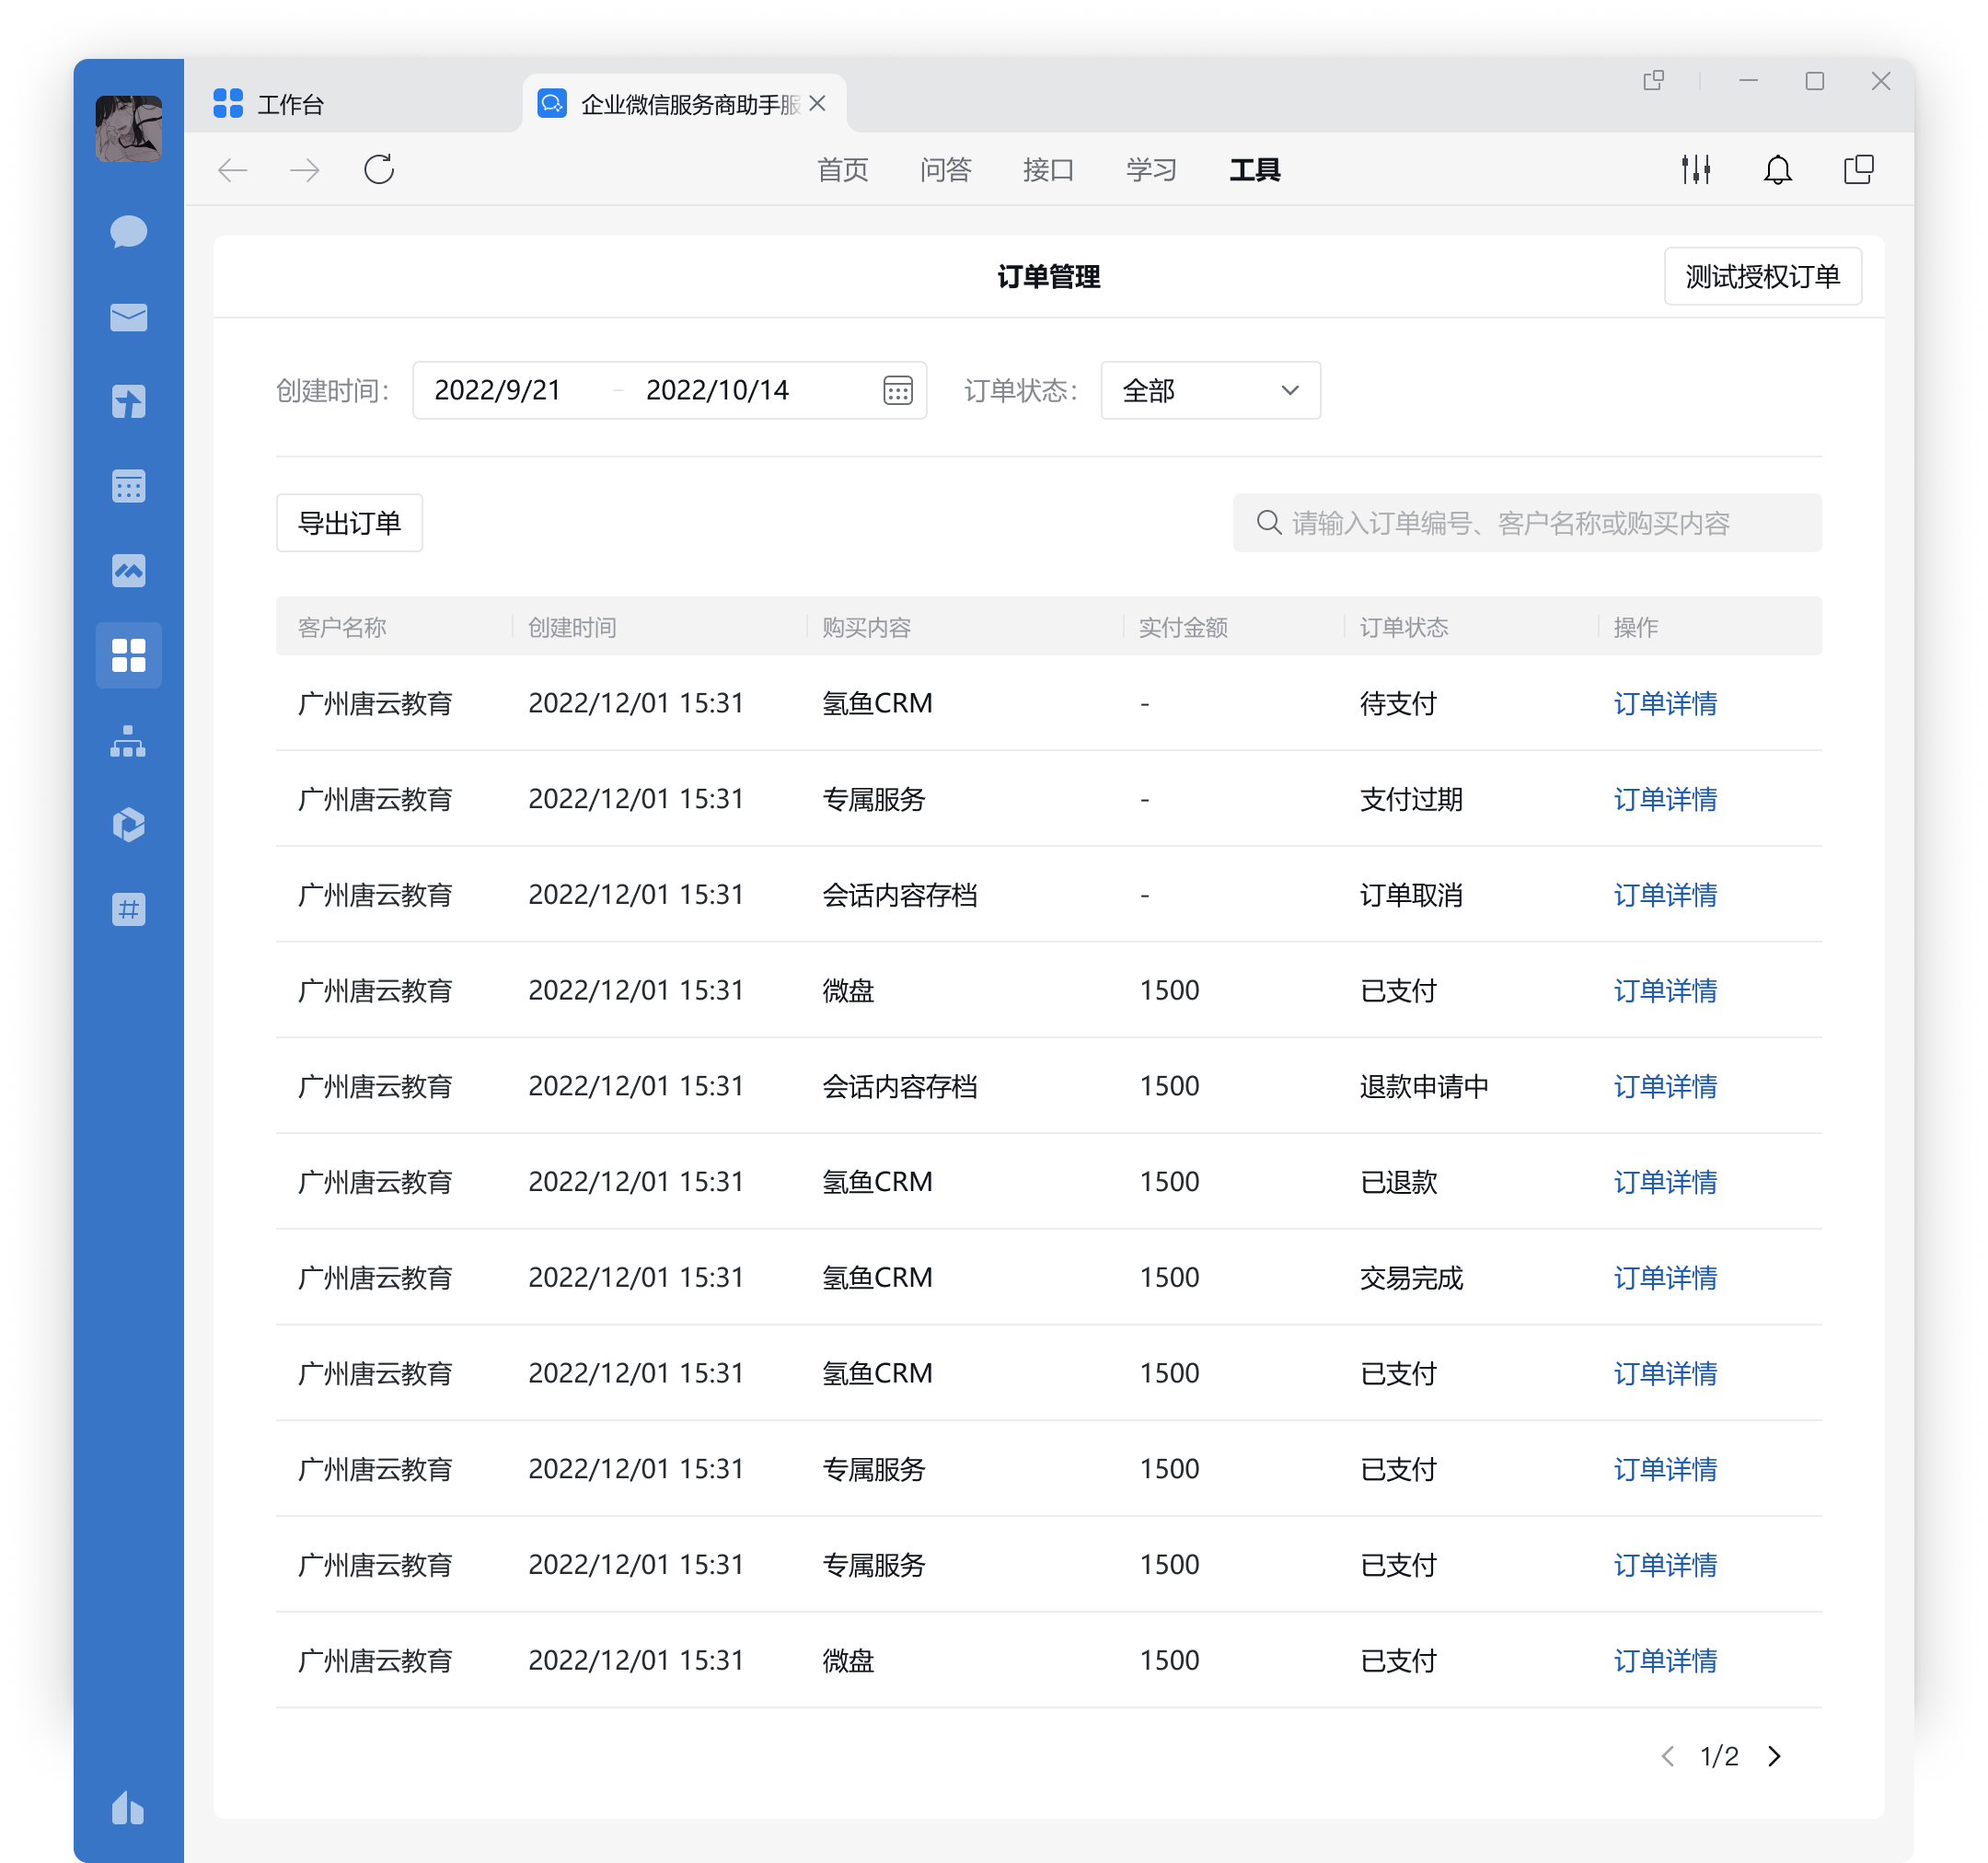The height and width of the screenshot is (1863, 1988).
Task: Open the mail envelope sidebar icon
Action: (x=128, y=317)
